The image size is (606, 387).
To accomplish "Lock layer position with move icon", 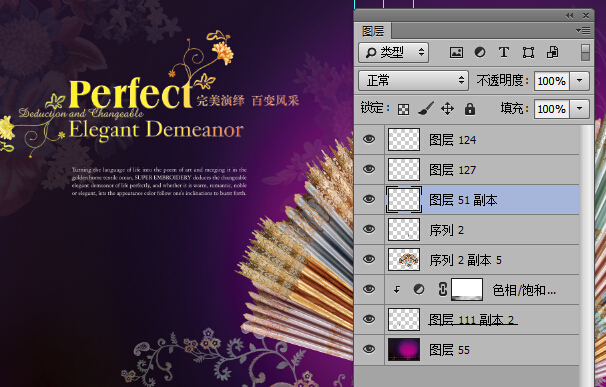I will (x=447, y=109).
